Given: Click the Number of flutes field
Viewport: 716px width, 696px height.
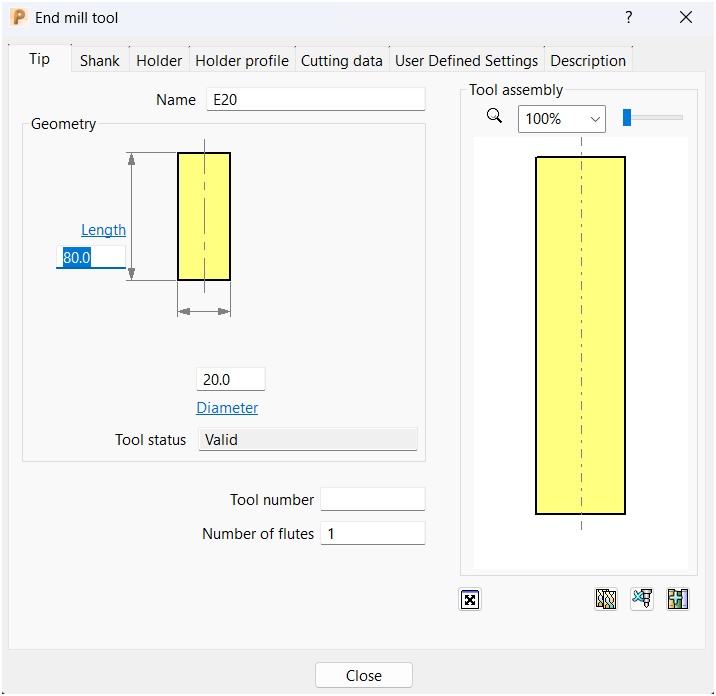Looking at the screenshot, I should (373, 533).
